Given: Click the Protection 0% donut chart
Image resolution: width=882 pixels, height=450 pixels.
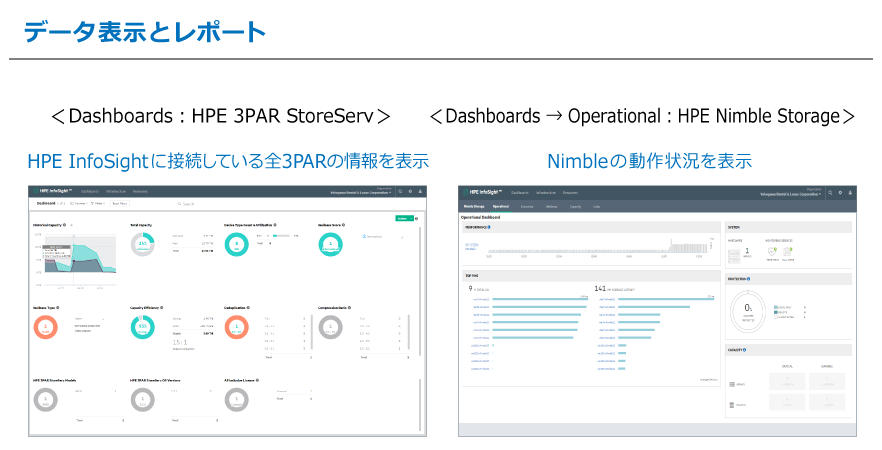Looking at the screenshot, I should point(748,310).
